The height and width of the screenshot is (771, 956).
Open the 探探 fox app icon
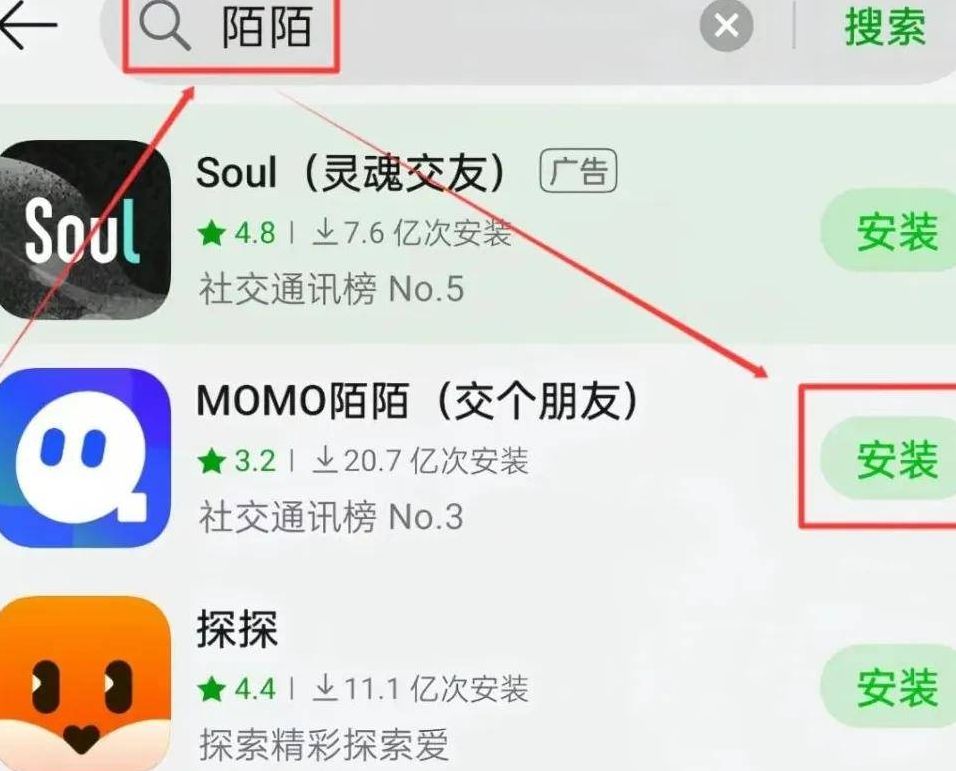click(84, 683)
